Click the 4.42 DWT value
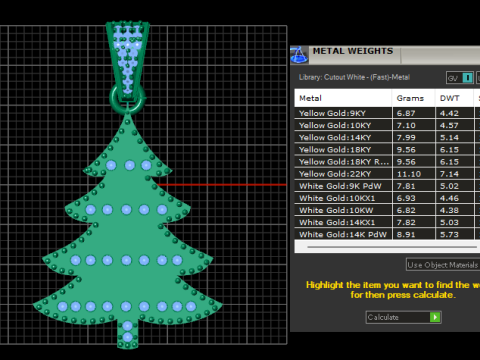480x360 pixels. tap(449, 113)
